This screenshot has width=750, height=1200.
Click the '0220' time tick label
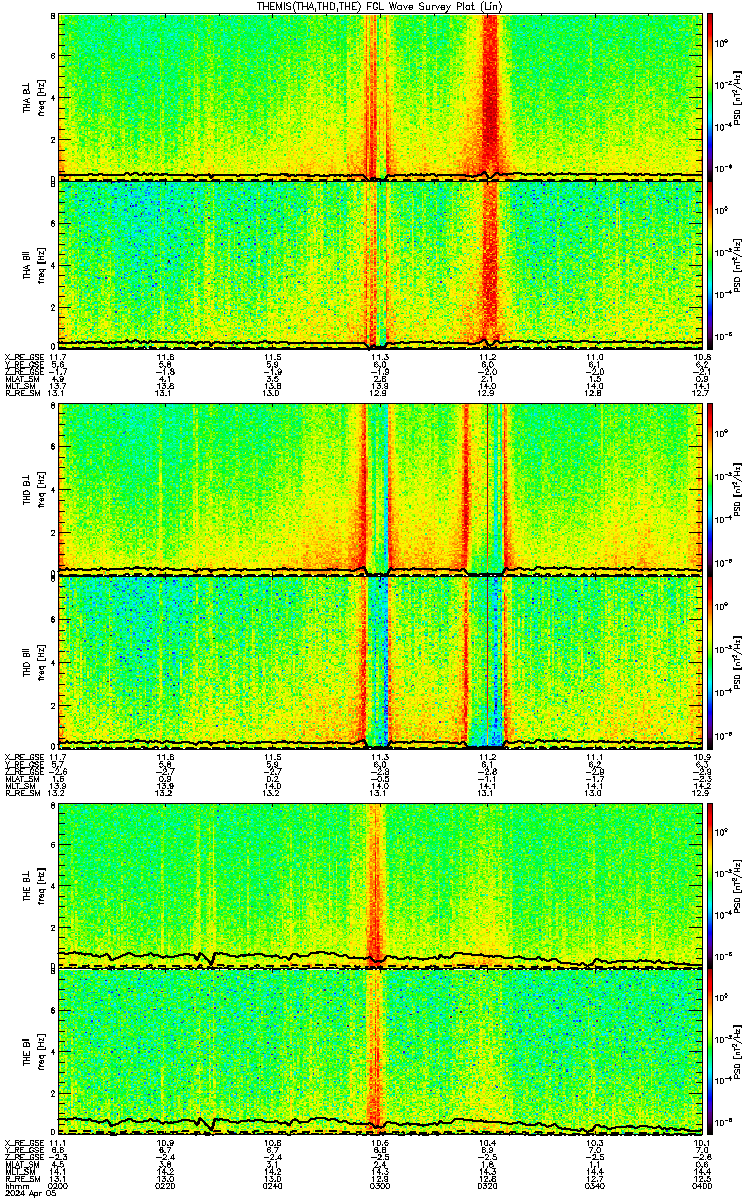point(166,1186)
